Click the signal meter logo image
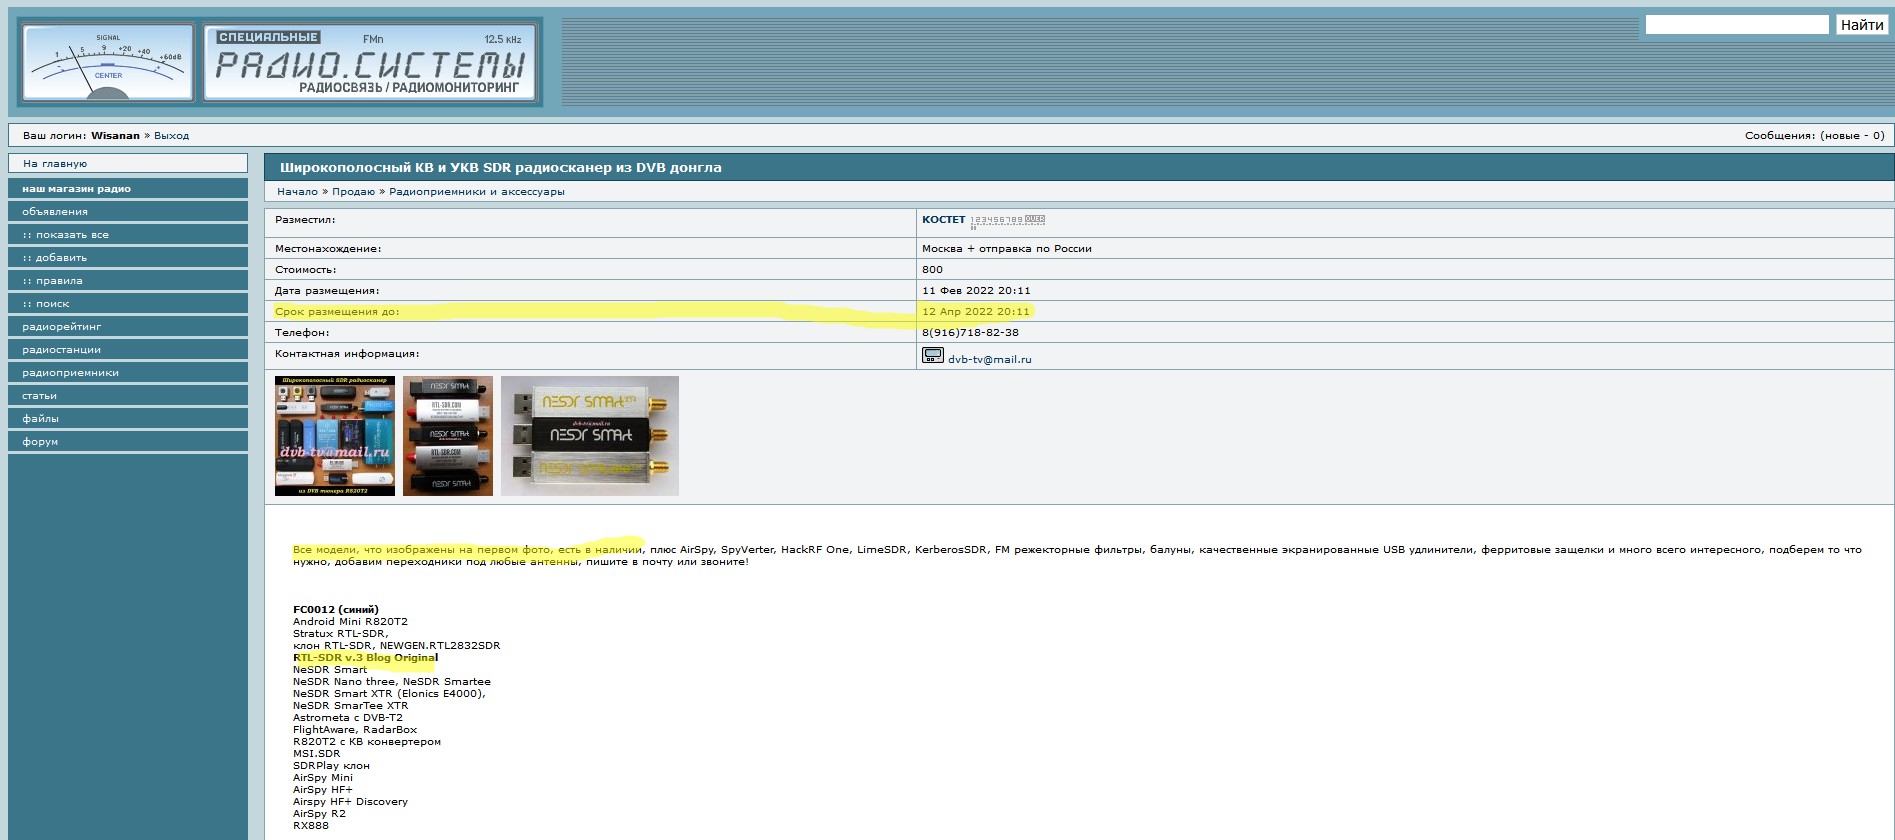The width and height of the screenshot is (1895, 840). tap(108, 63)
